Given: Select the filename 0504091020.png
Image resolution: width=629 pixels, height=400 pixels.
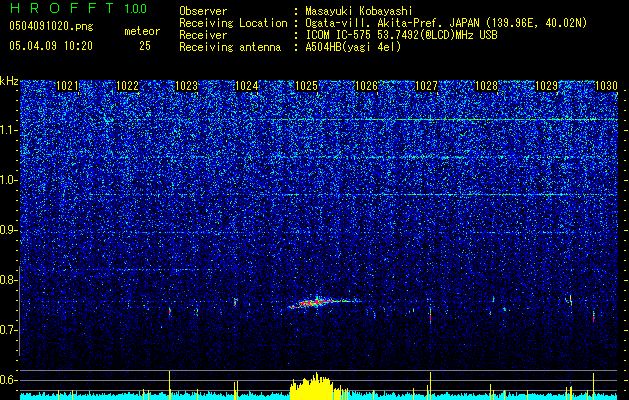Looking at the screenshot, I should [x=51, y=26].
